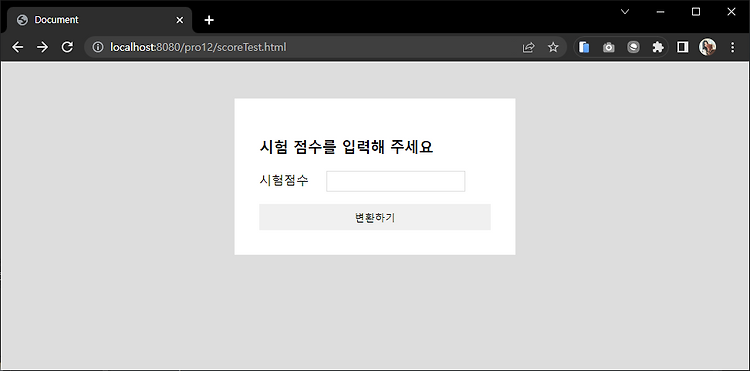Minimize the Chrome window
This screenshot has width=750, height=371.
[661, 12]
